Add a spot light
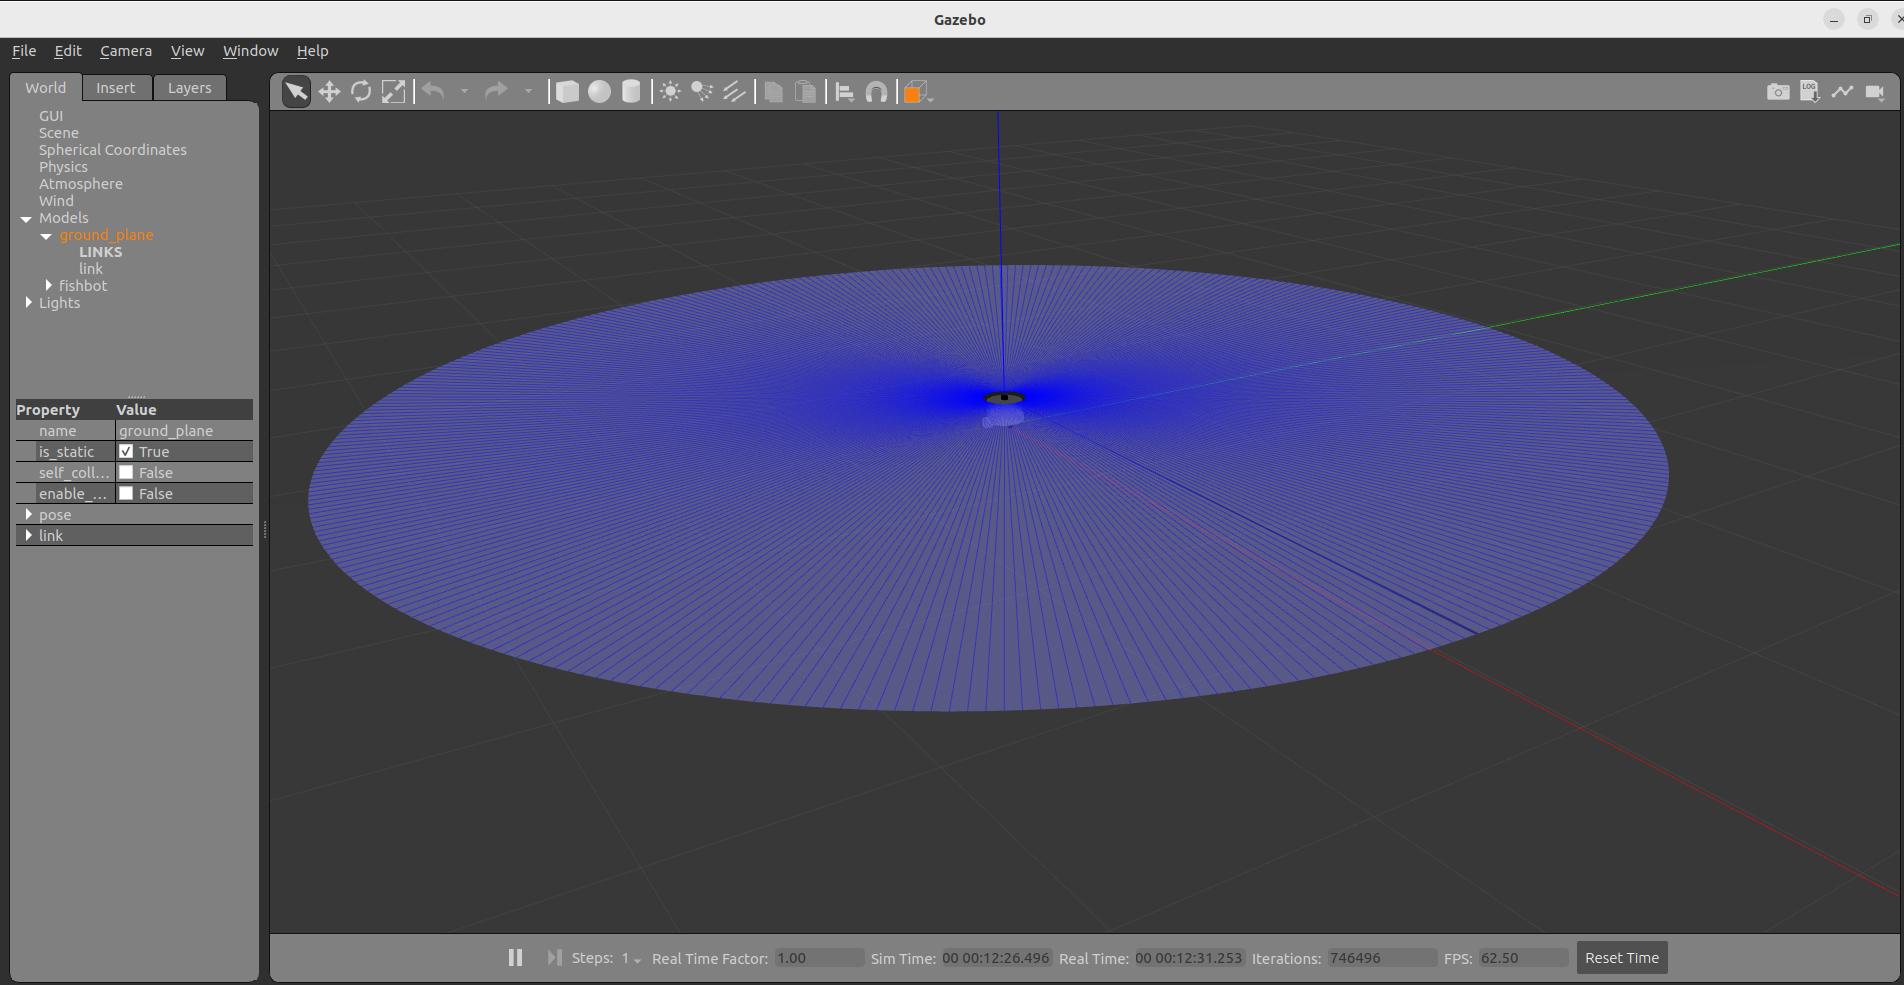This screenshot has height=985, width=1904. [702, 92]
